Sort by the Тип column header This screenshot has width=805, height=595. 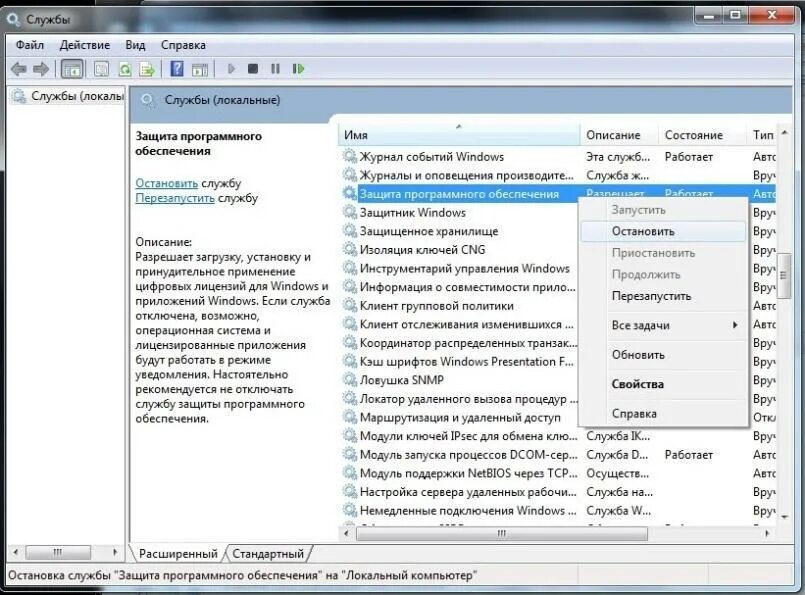tap(762, 135)
